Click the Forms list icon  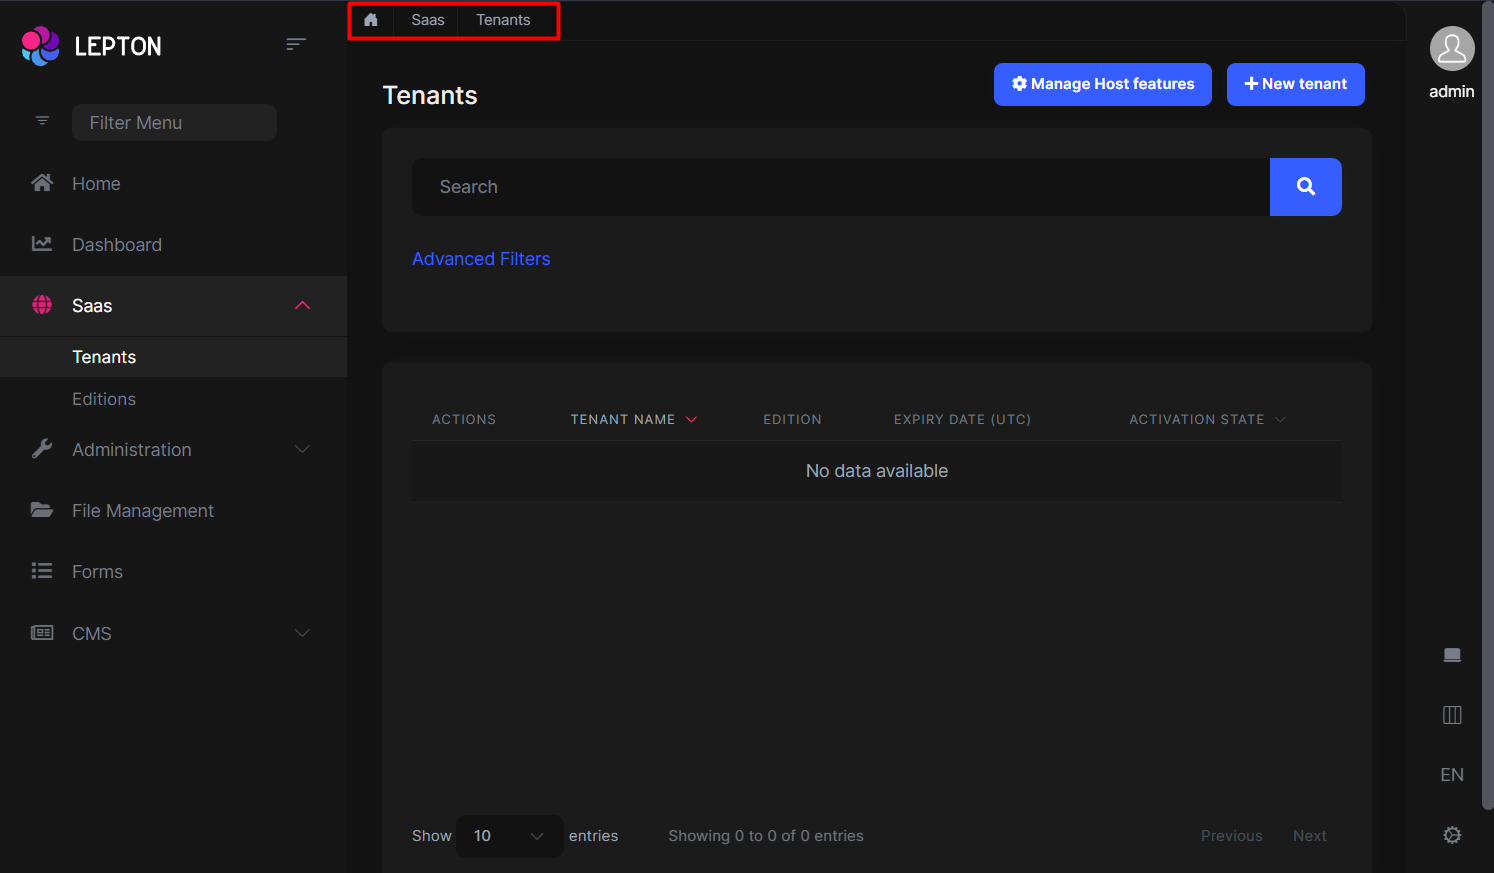[42, 571]
